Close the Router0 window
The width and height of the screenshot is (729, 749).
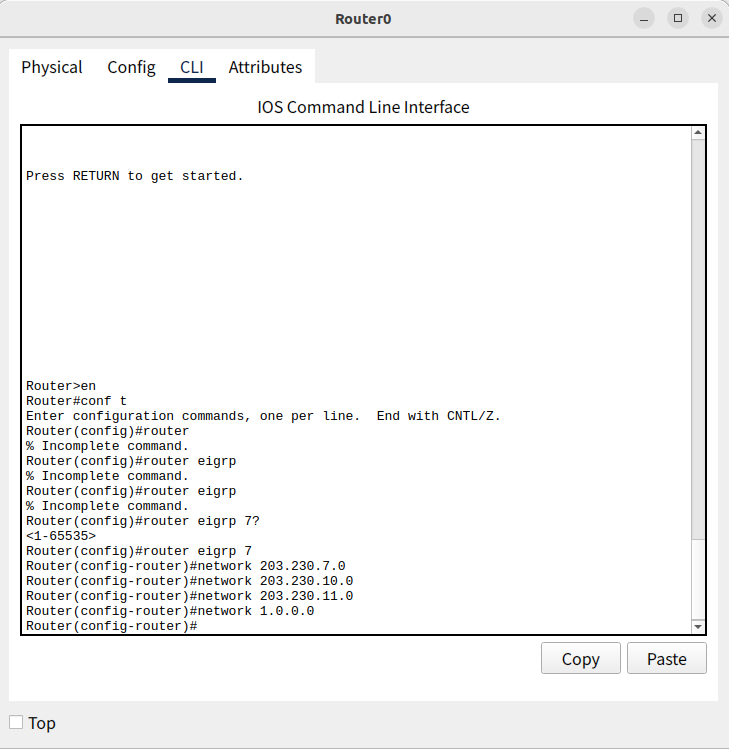[711, 19]
